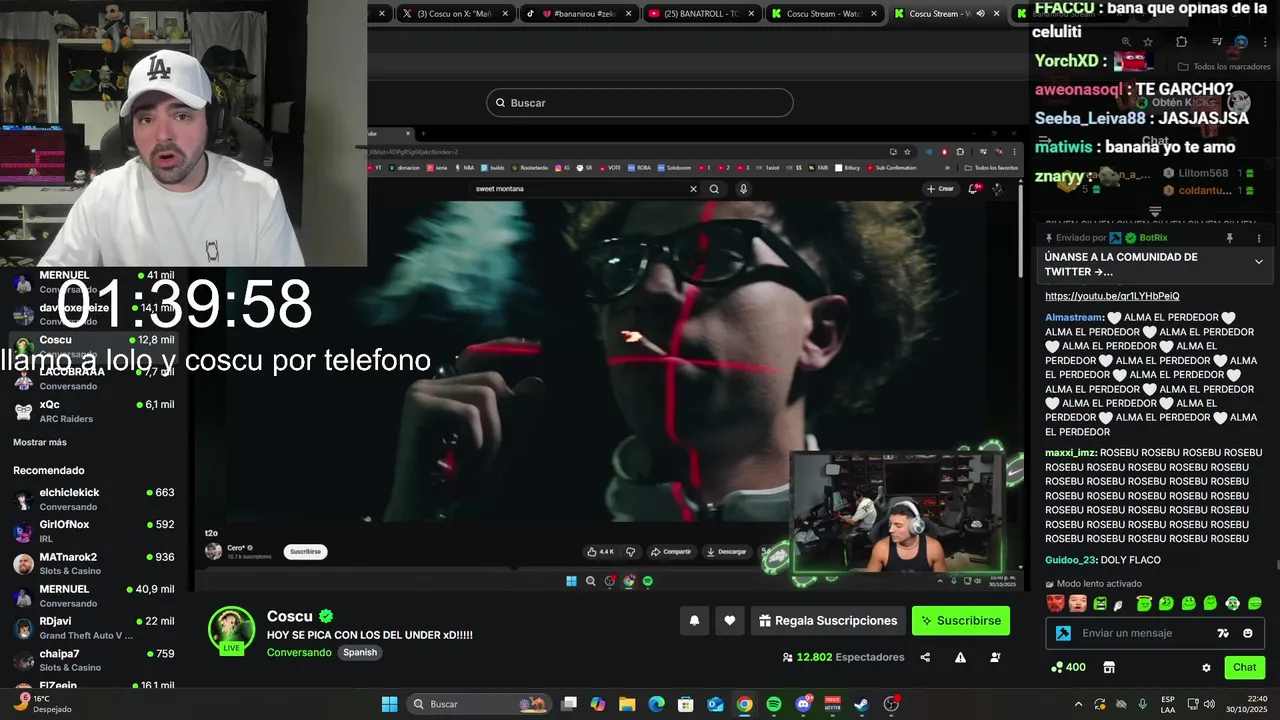Close the BANATROLL YouTube tab

coord(751,13)
